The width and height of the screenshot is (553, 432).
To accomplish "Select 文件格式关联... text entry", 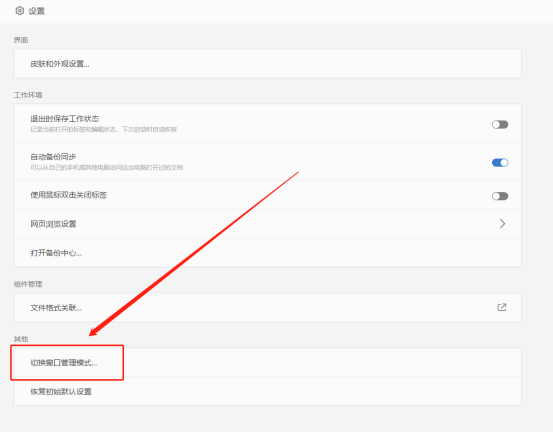I will [x=56, y=308].
